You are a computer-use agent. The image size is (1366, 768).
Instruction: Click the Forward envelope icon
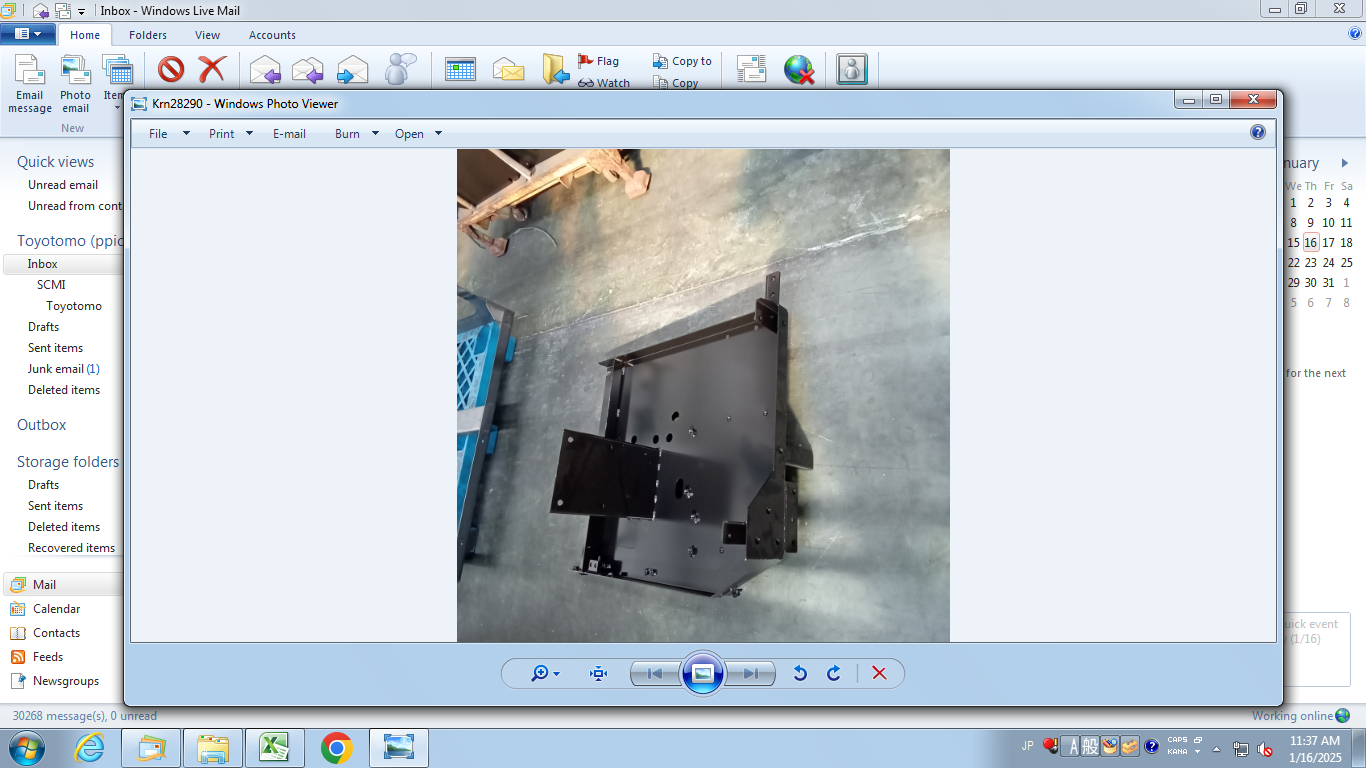[352, 70]
